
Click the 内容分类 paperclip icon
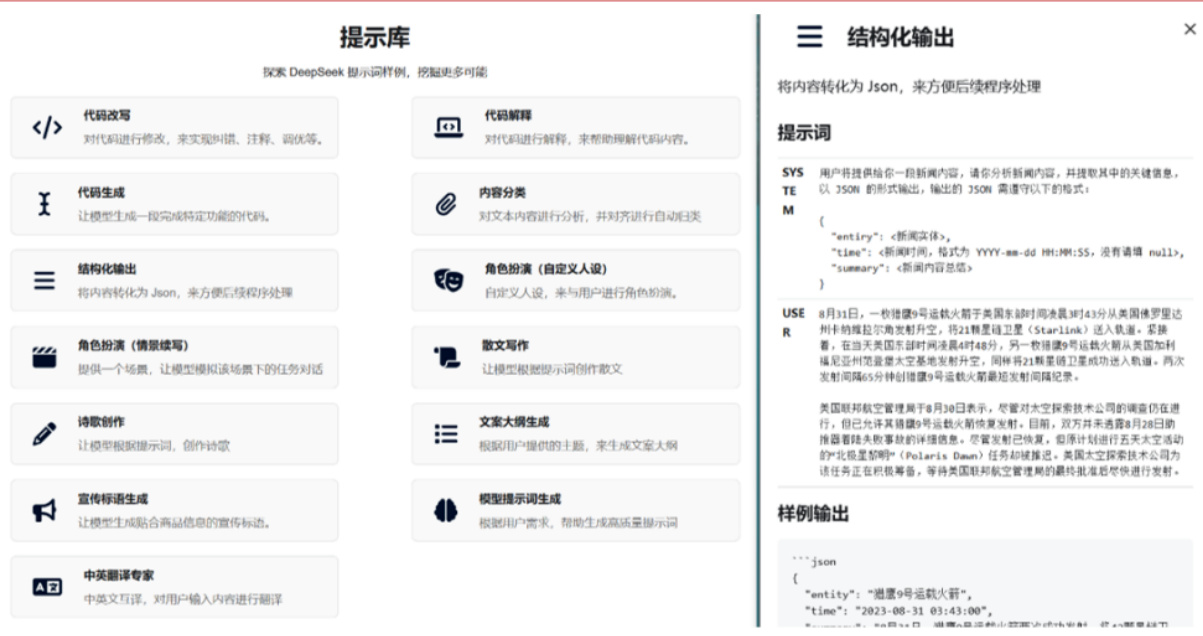(445, 205)
